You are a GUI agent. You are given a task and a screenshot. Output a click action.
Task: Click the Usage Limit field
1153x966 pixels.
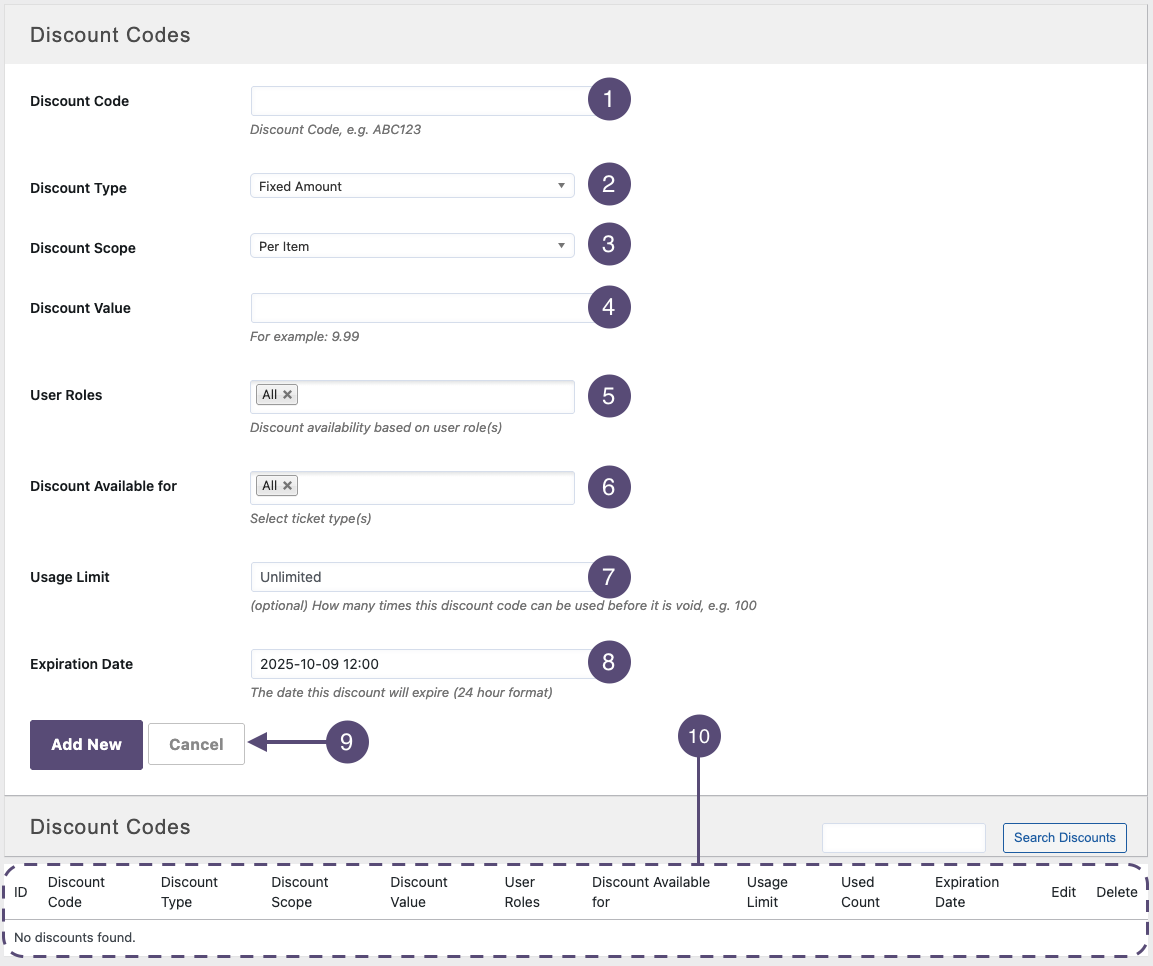click(x=418, y=577)
